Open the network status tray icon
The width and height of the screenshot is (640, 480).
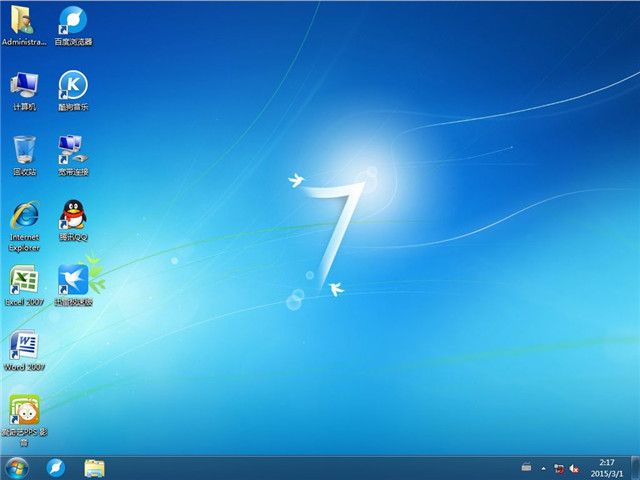click(x=558, y=469)
